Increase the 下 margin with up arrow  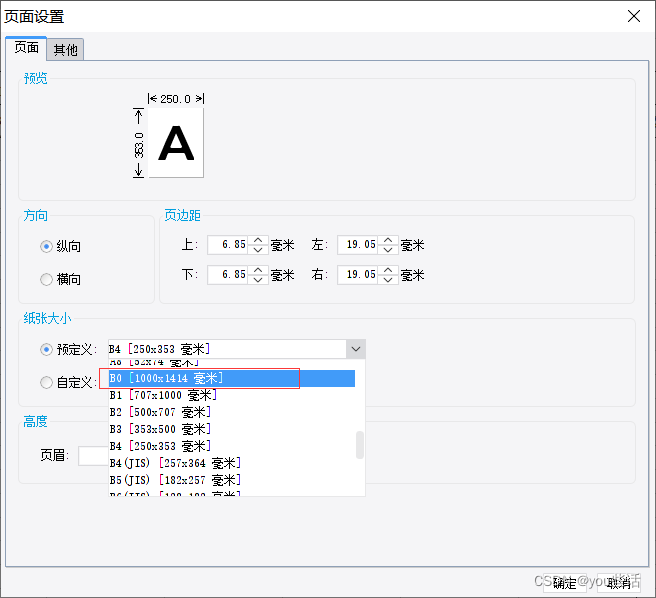[258, 270]
